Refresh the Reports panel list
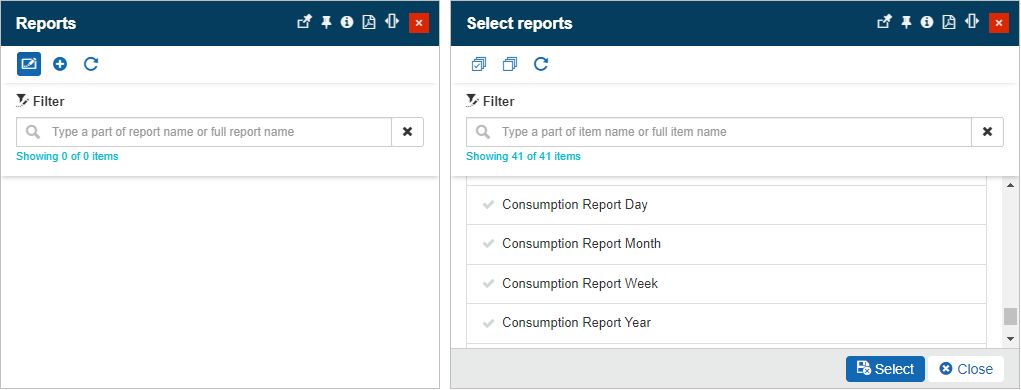This screenshot has height=390, width=1021. pyautogui.click(x=91, y=64)
